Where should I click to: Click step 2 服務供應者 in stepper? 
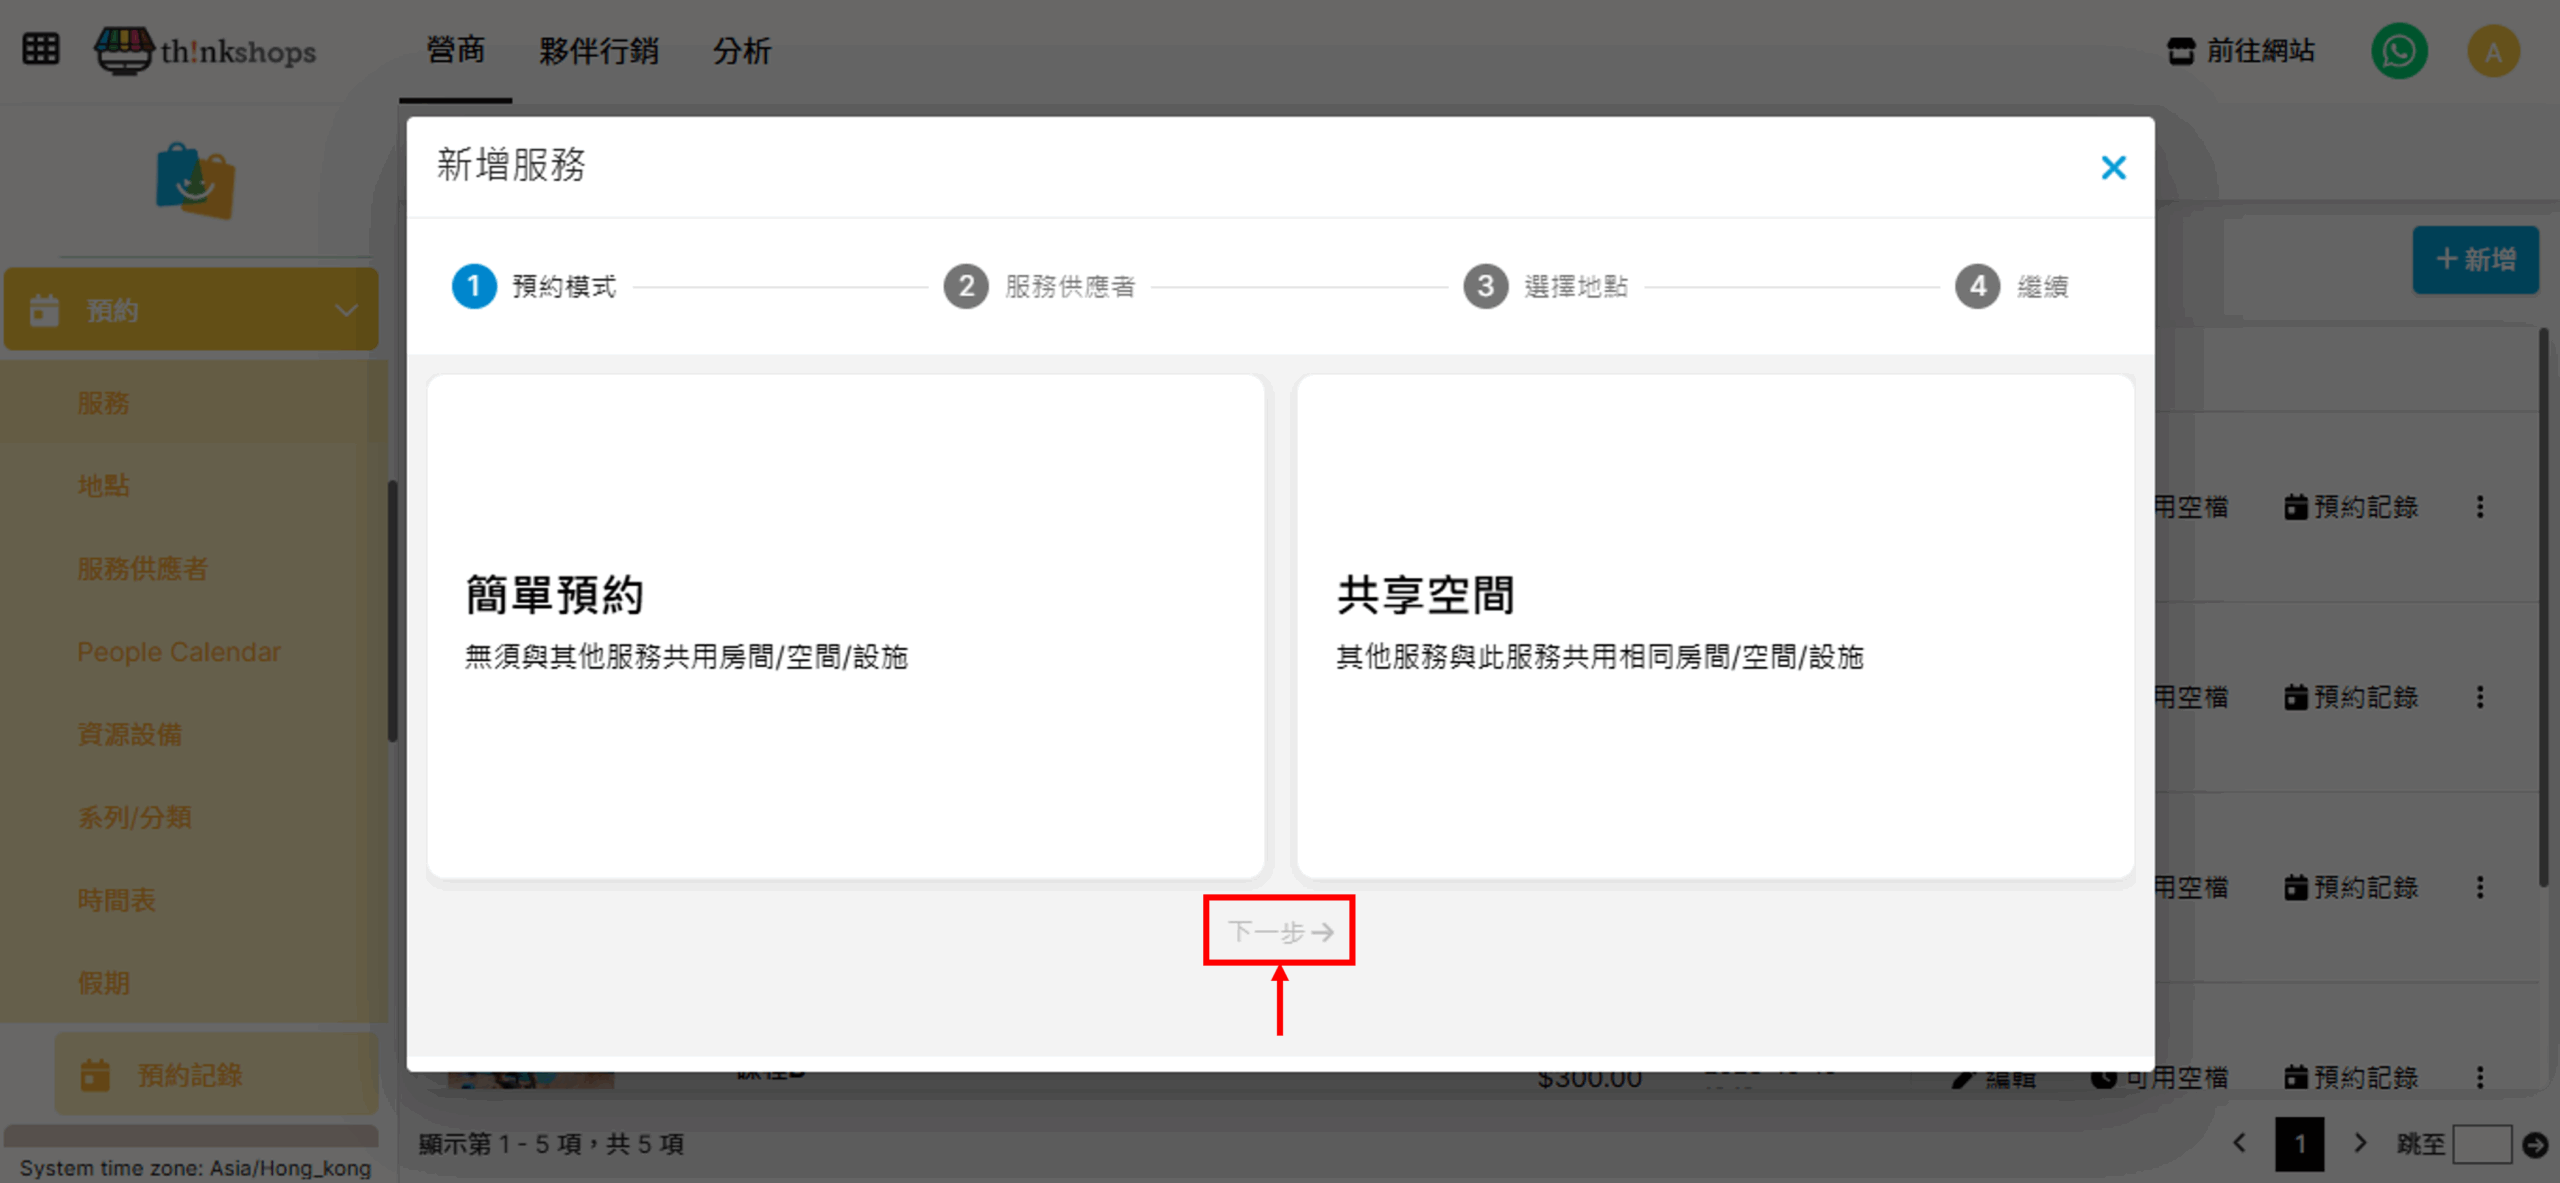pos(1040,287)
